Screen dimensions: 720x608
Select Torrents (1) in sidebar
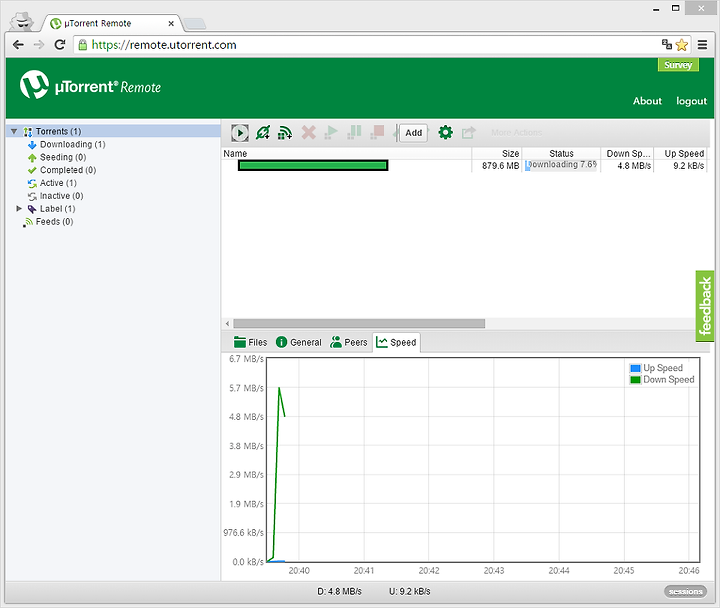[x=58, y=131]
